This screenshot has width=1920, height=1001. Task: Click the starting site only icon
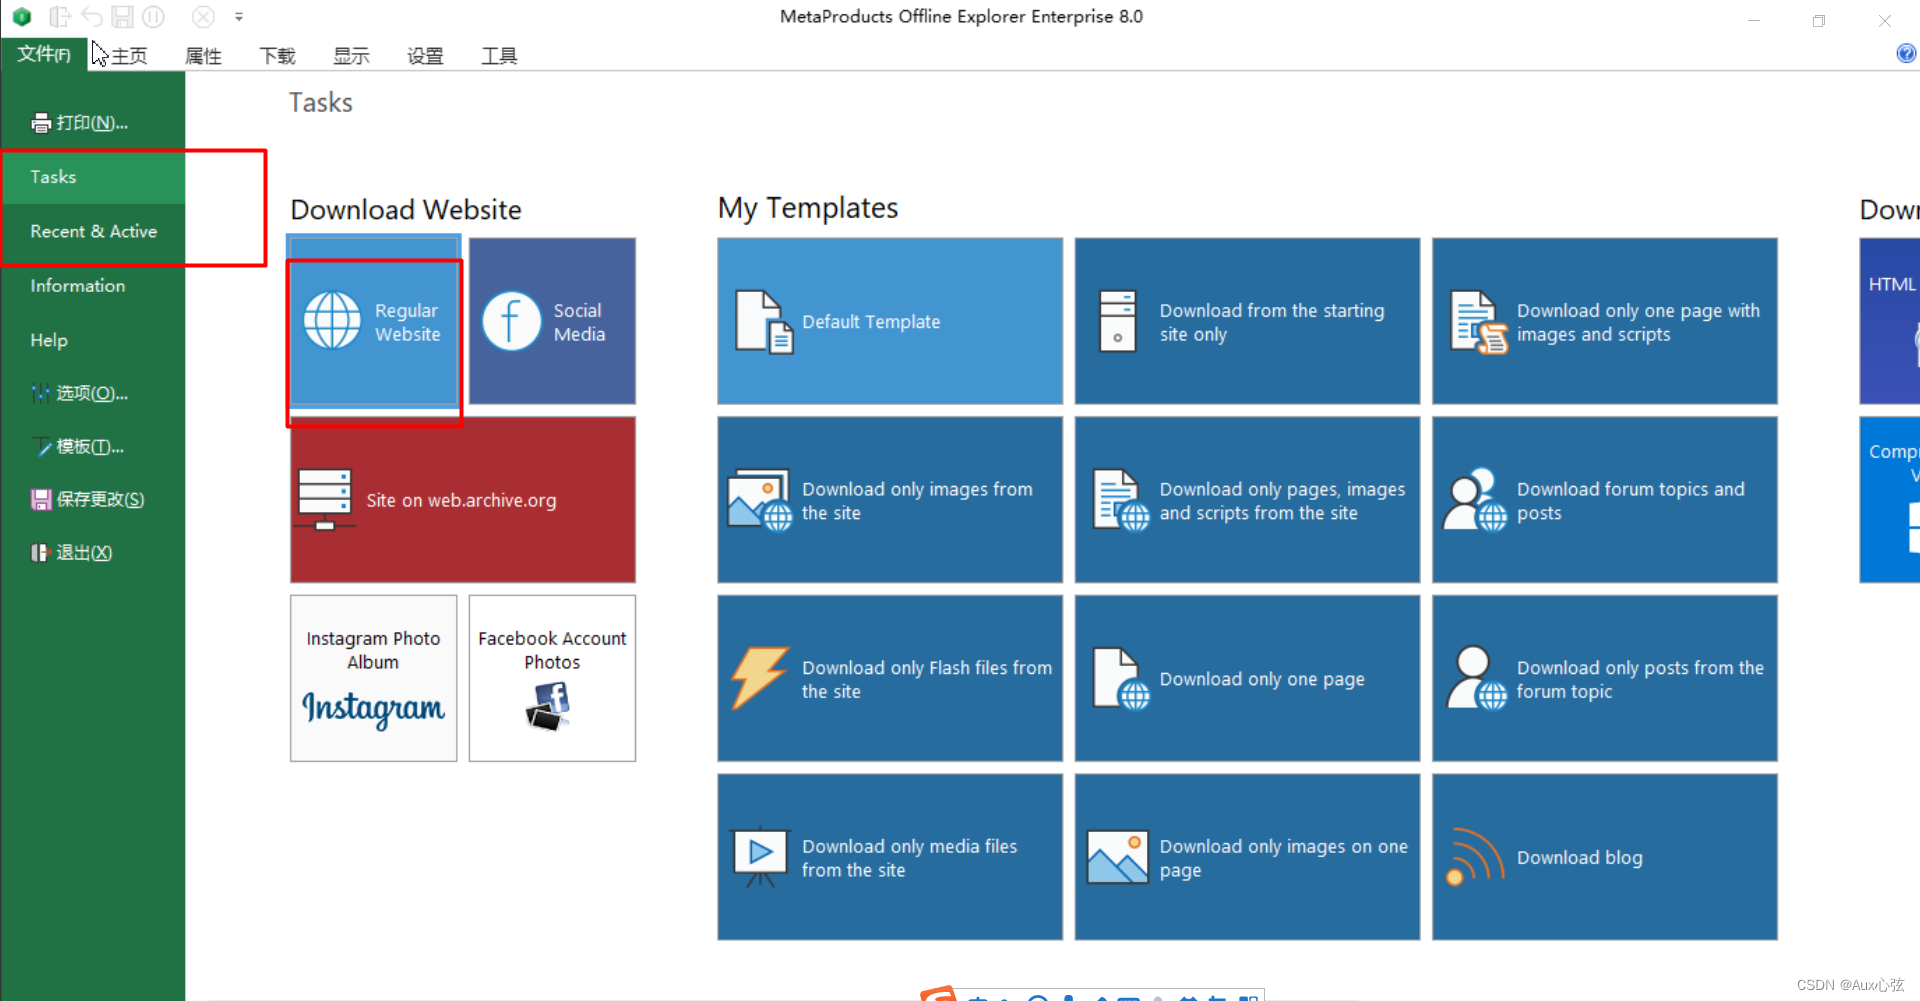[x=1117, y=321]
